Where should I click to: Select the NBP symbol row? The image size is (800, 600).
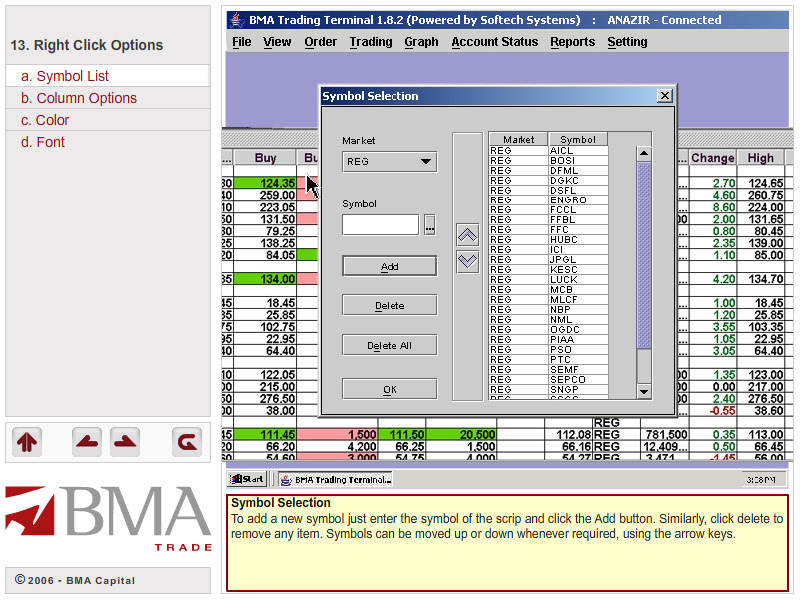tap(548, 309)
